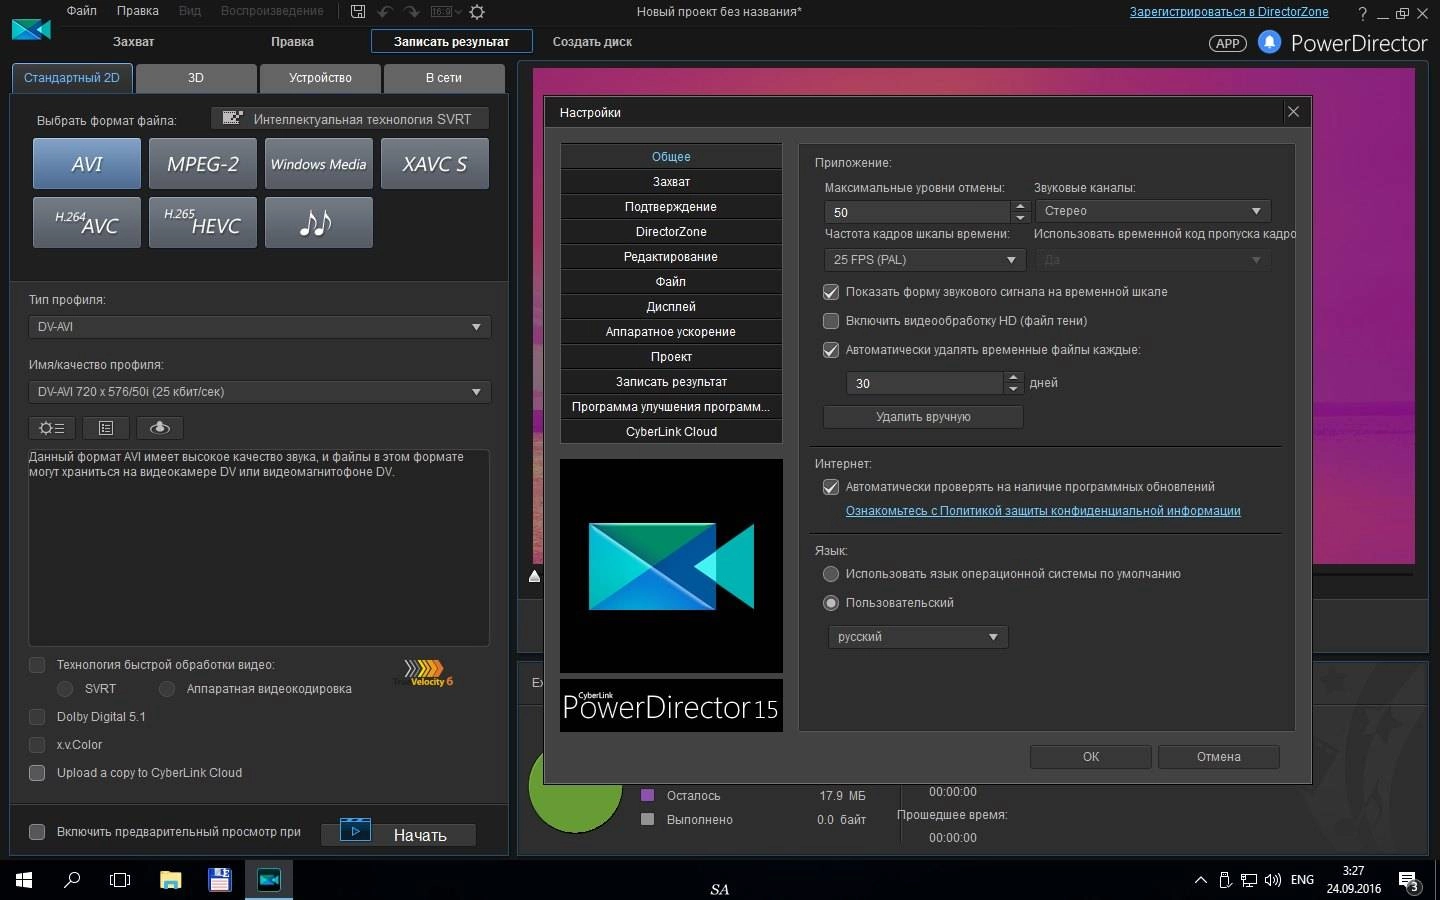
Task: Click the PowerDirector logo icon at top left
Action: pos(31,30)
